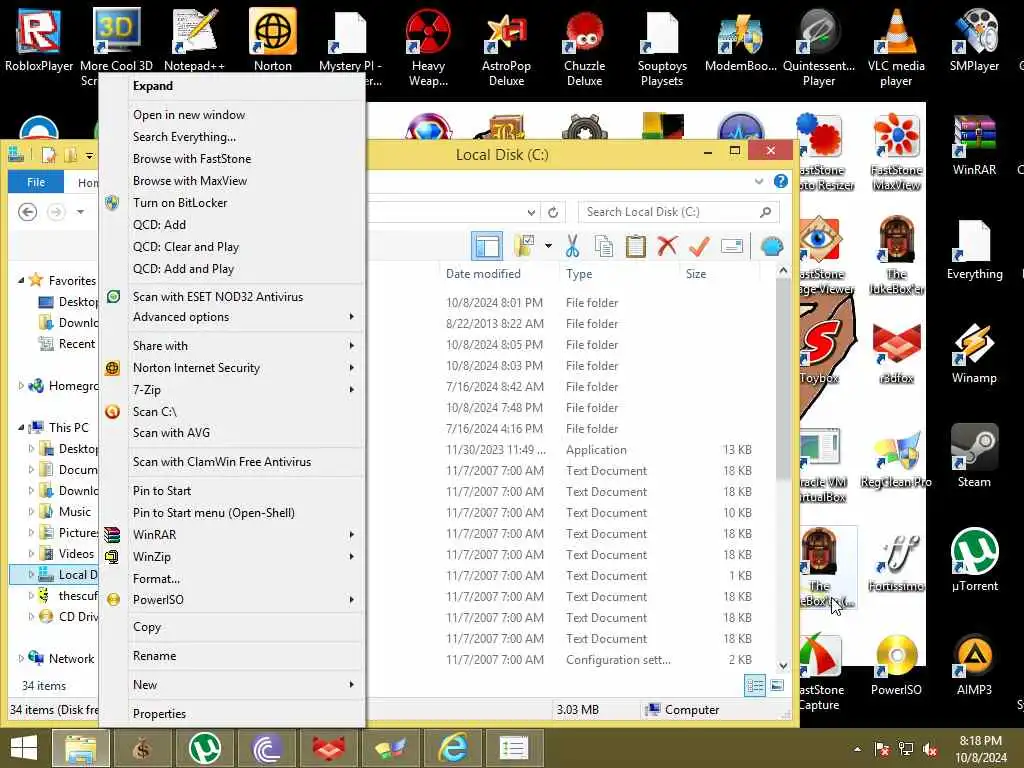Open address bar history dropdown
Screen dimensions: 1024x768
pos(532,212)
